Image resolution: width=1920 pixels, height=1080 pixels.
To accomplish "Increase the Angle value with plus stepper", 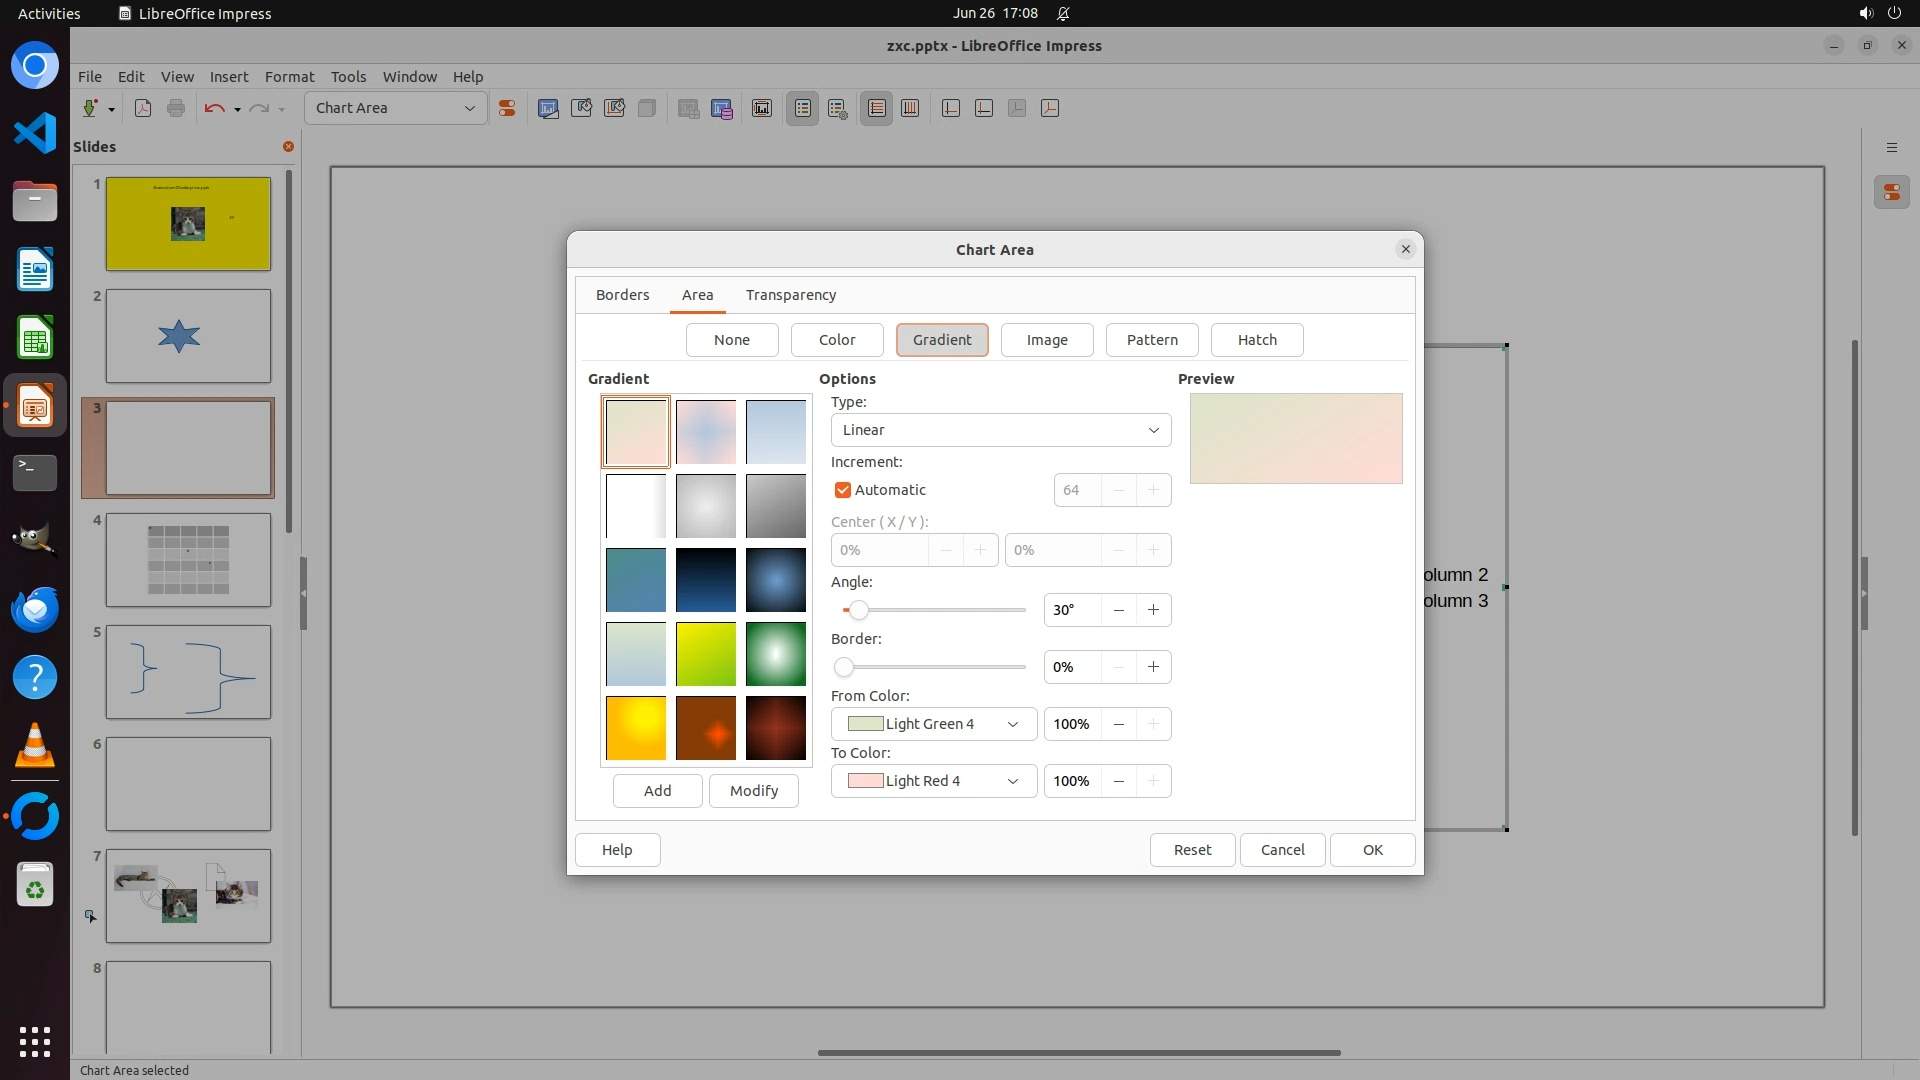I will coord(1153,610).
